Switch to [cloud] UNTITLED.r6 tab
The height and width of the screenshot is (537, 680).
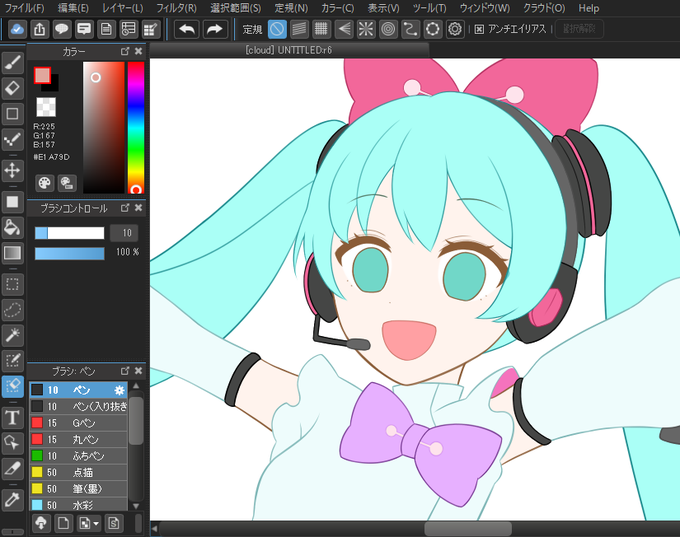[x=289, y=50]
